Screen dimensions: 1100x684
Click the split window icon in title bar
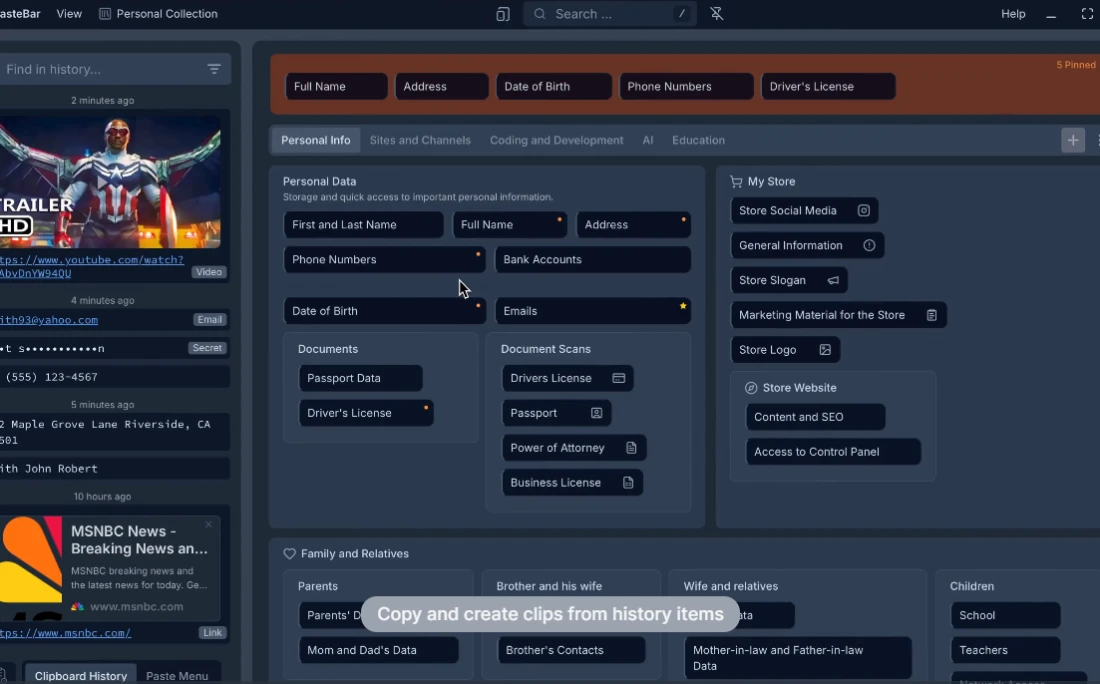pyautogui.click(x=503, y=14)
